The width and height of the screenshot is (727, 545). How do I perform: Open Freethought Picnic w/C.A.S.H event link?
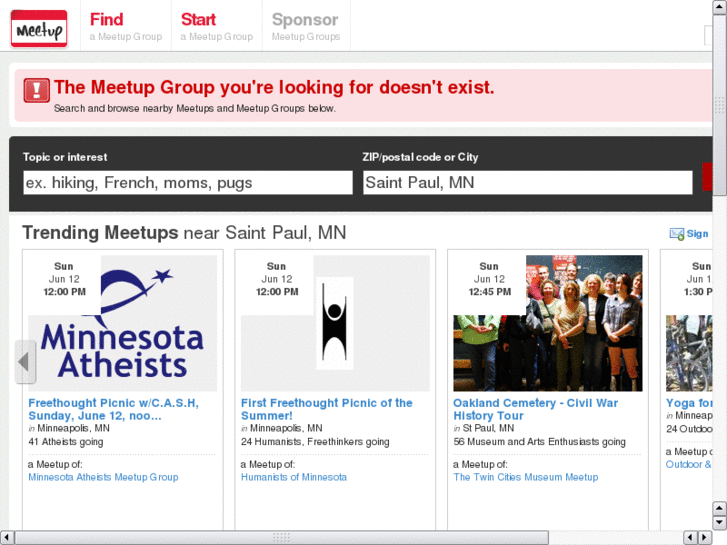tap(114, 409)
